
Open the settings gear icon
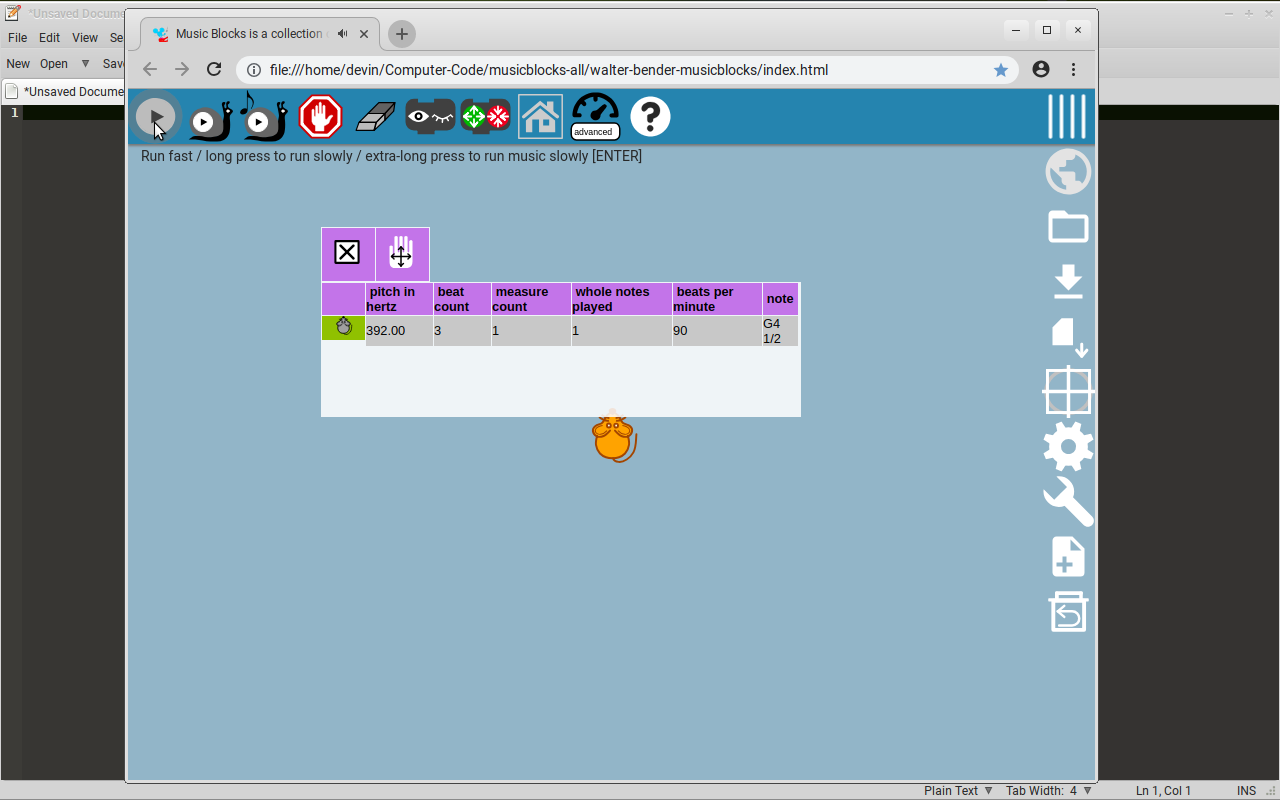pos(1068,447)
